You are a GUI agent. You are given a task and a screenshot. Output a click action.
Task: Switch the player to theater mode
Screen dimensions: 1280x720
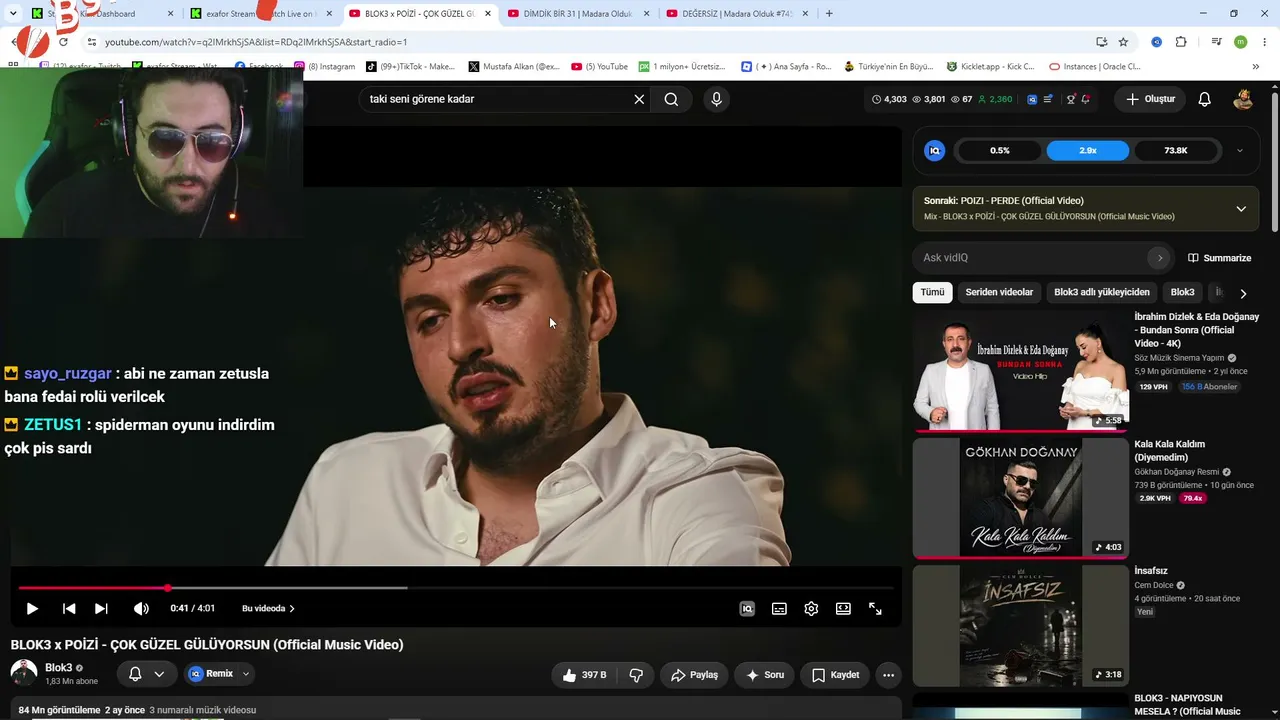(x=843, y=608)
